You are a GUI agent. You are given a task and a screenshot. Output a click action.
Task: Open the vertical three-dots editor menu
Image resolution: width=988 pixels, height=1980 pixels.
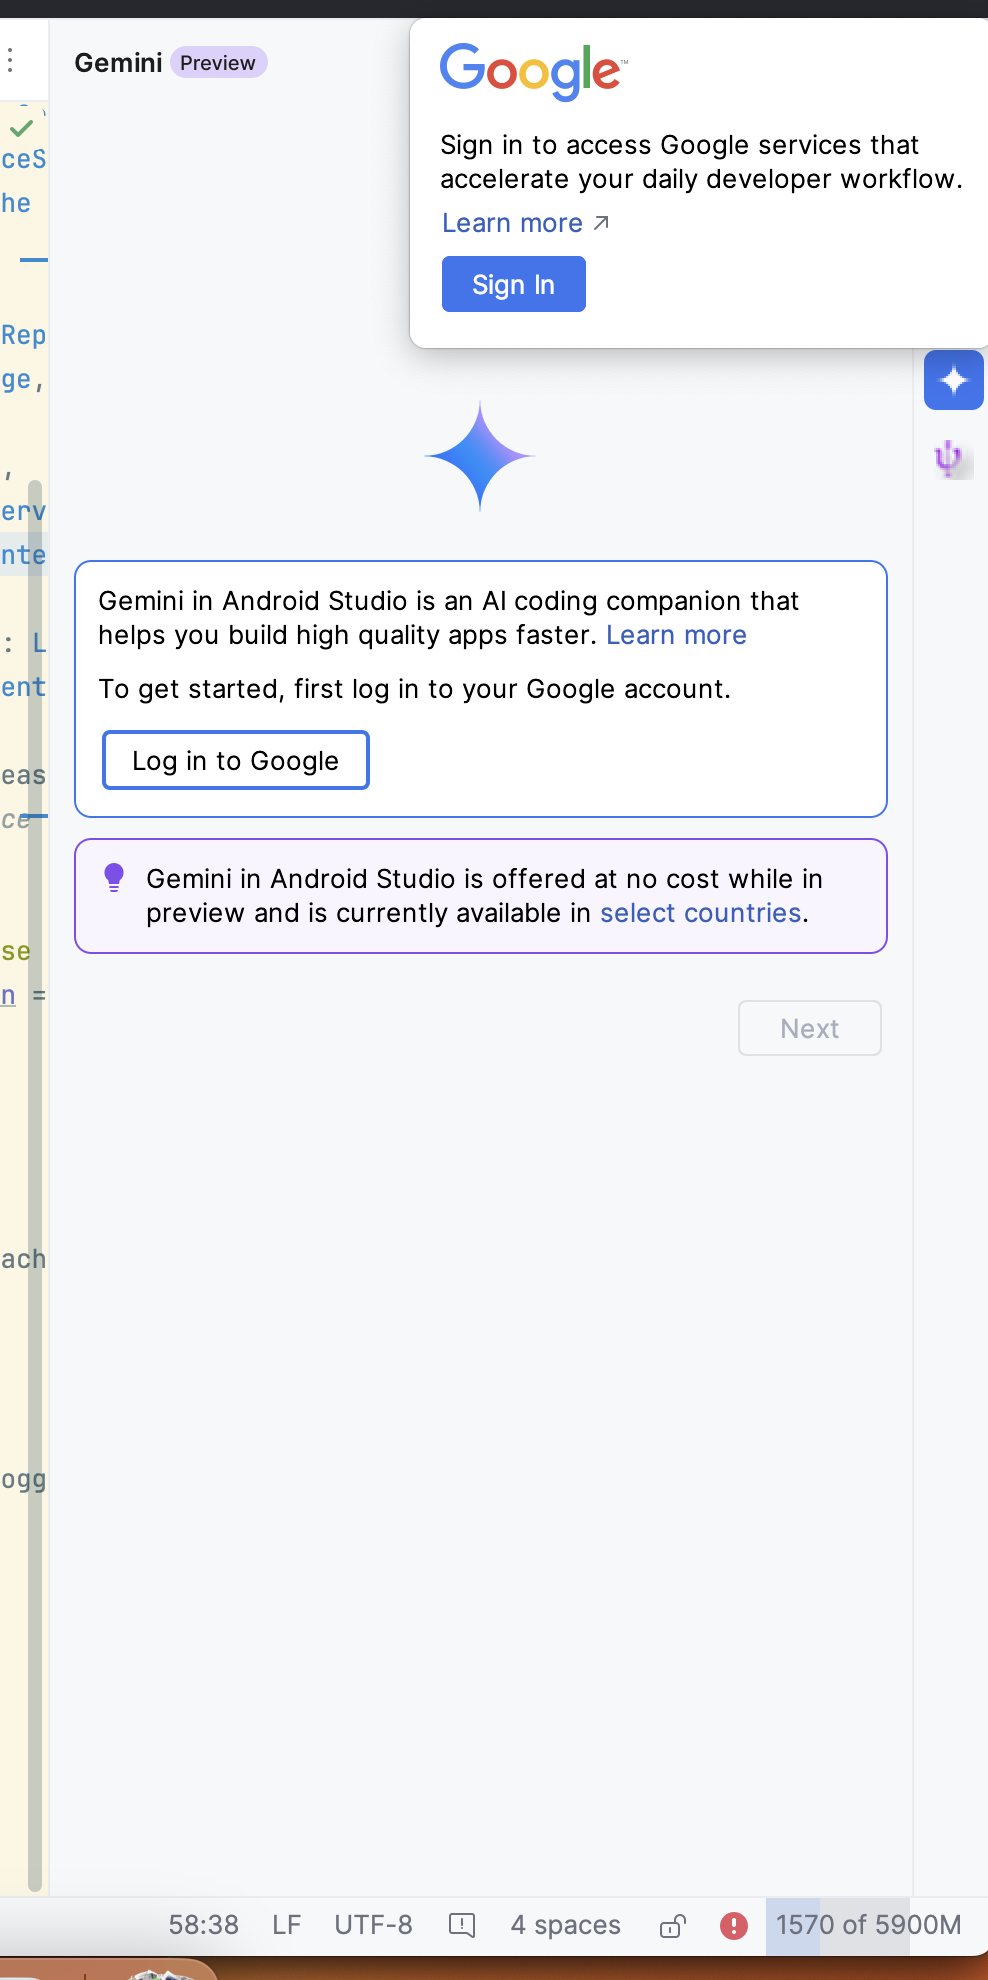[10, 60]
